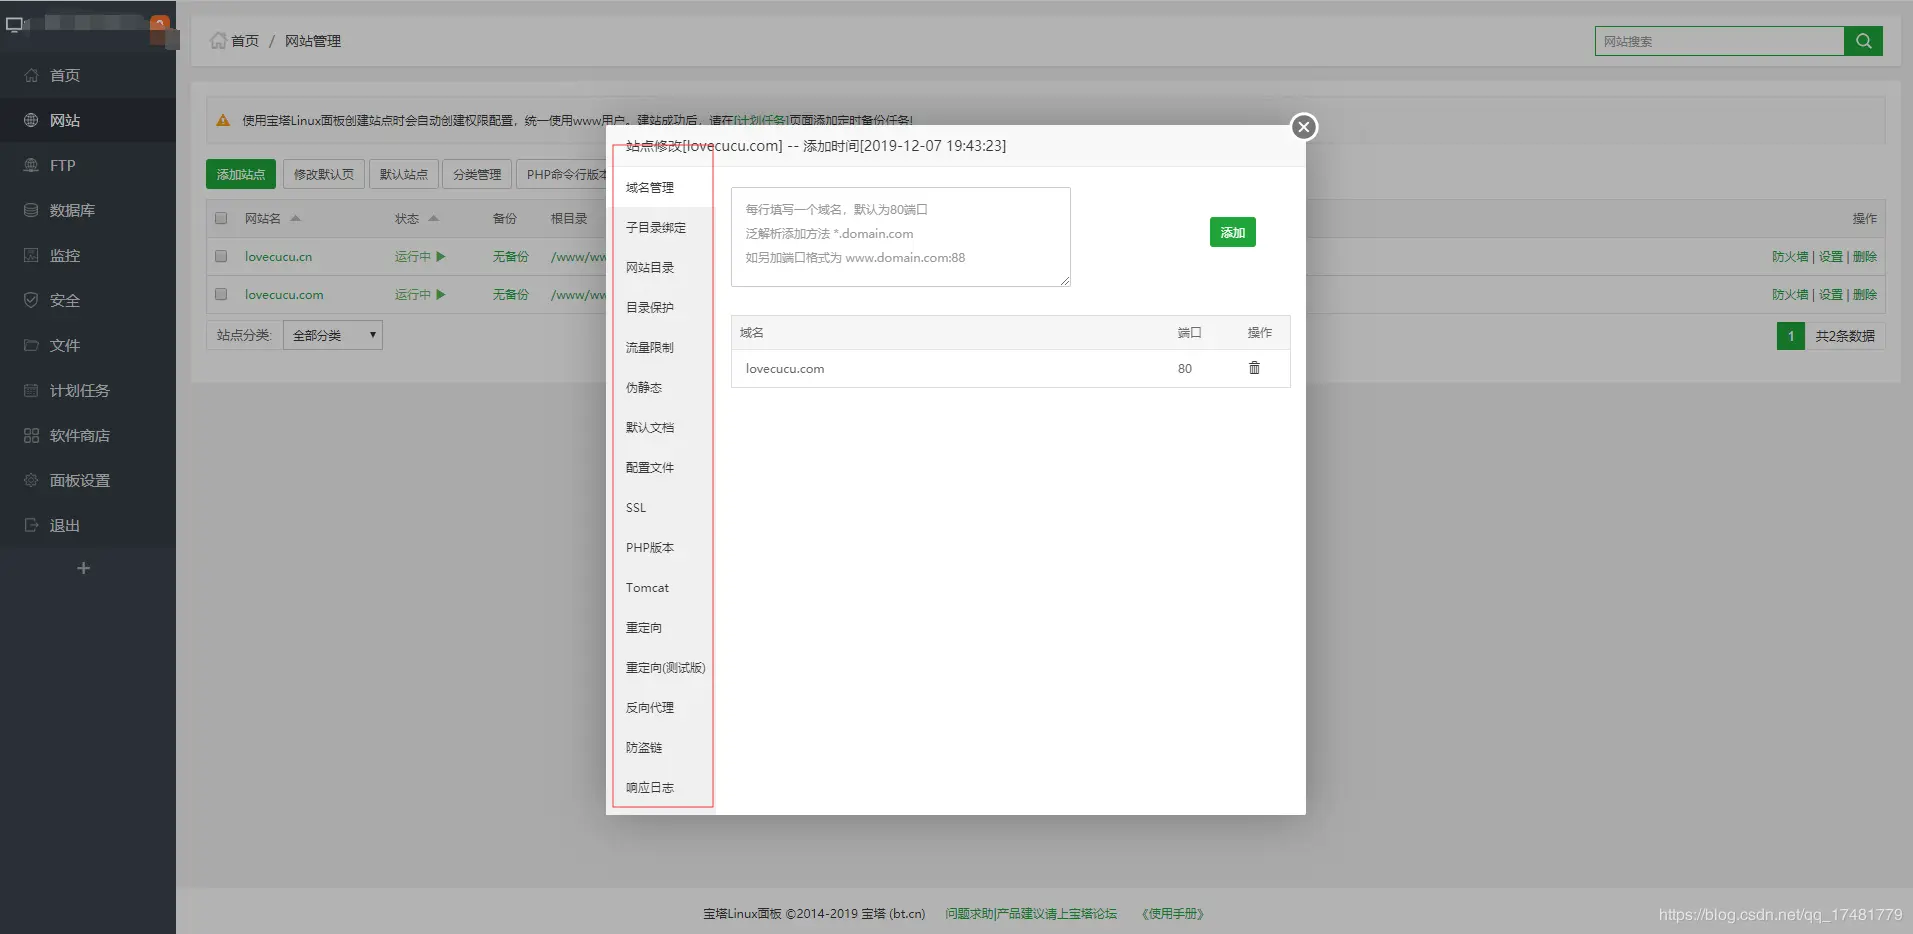1913x934 pixels.
Task: Click the green 添加 button
Action: pos(1232,232)
